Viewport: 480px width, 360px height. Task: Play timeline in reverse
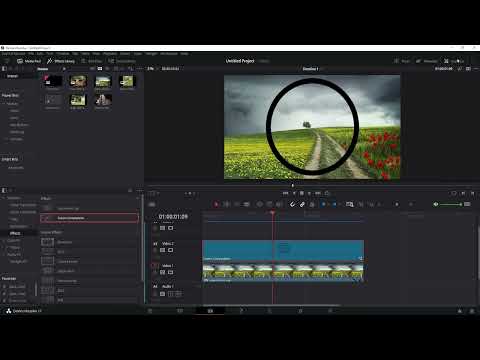coord(294,193)
